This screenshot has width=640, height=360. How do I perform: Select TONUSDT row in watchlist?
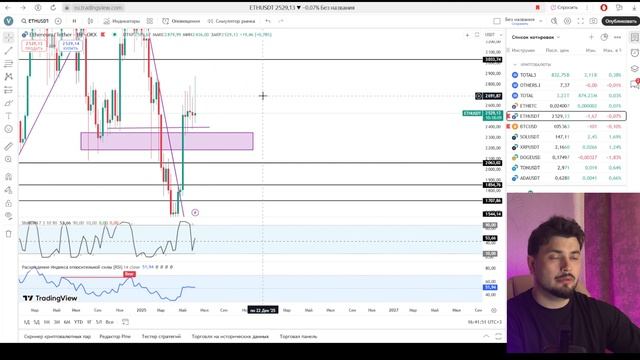click(x=566, y=168)
